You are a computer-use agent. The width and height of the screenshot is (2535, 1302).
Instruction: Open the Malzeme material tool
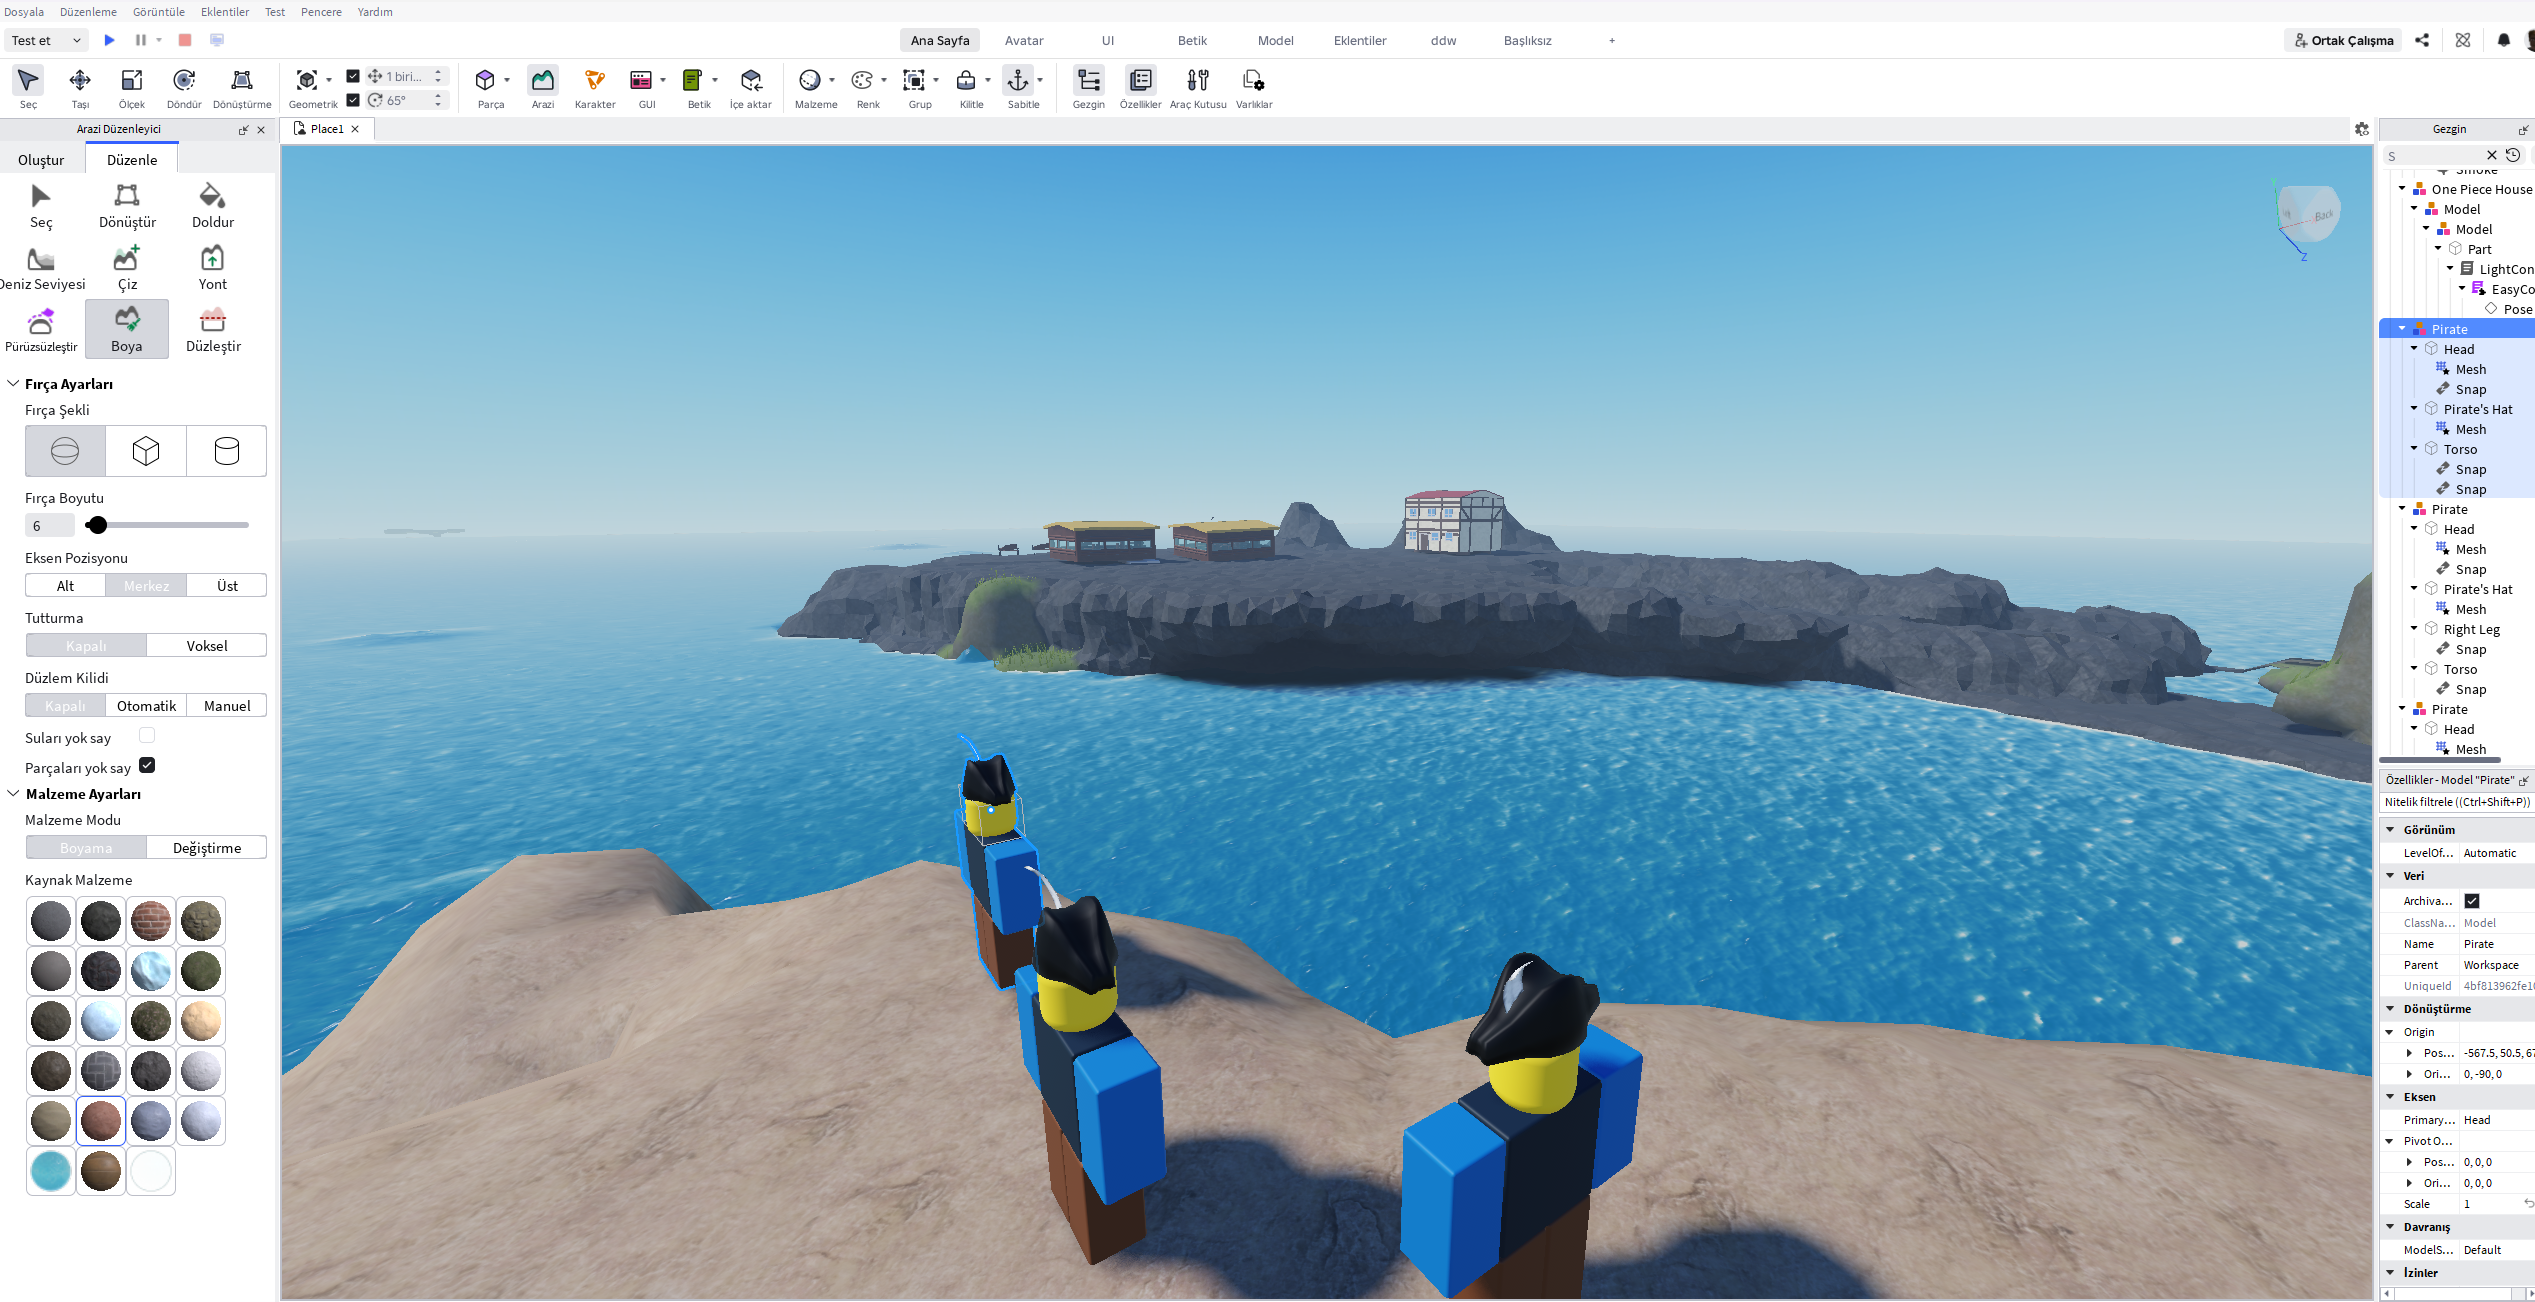pyautogui.click(x=811, y=87)
